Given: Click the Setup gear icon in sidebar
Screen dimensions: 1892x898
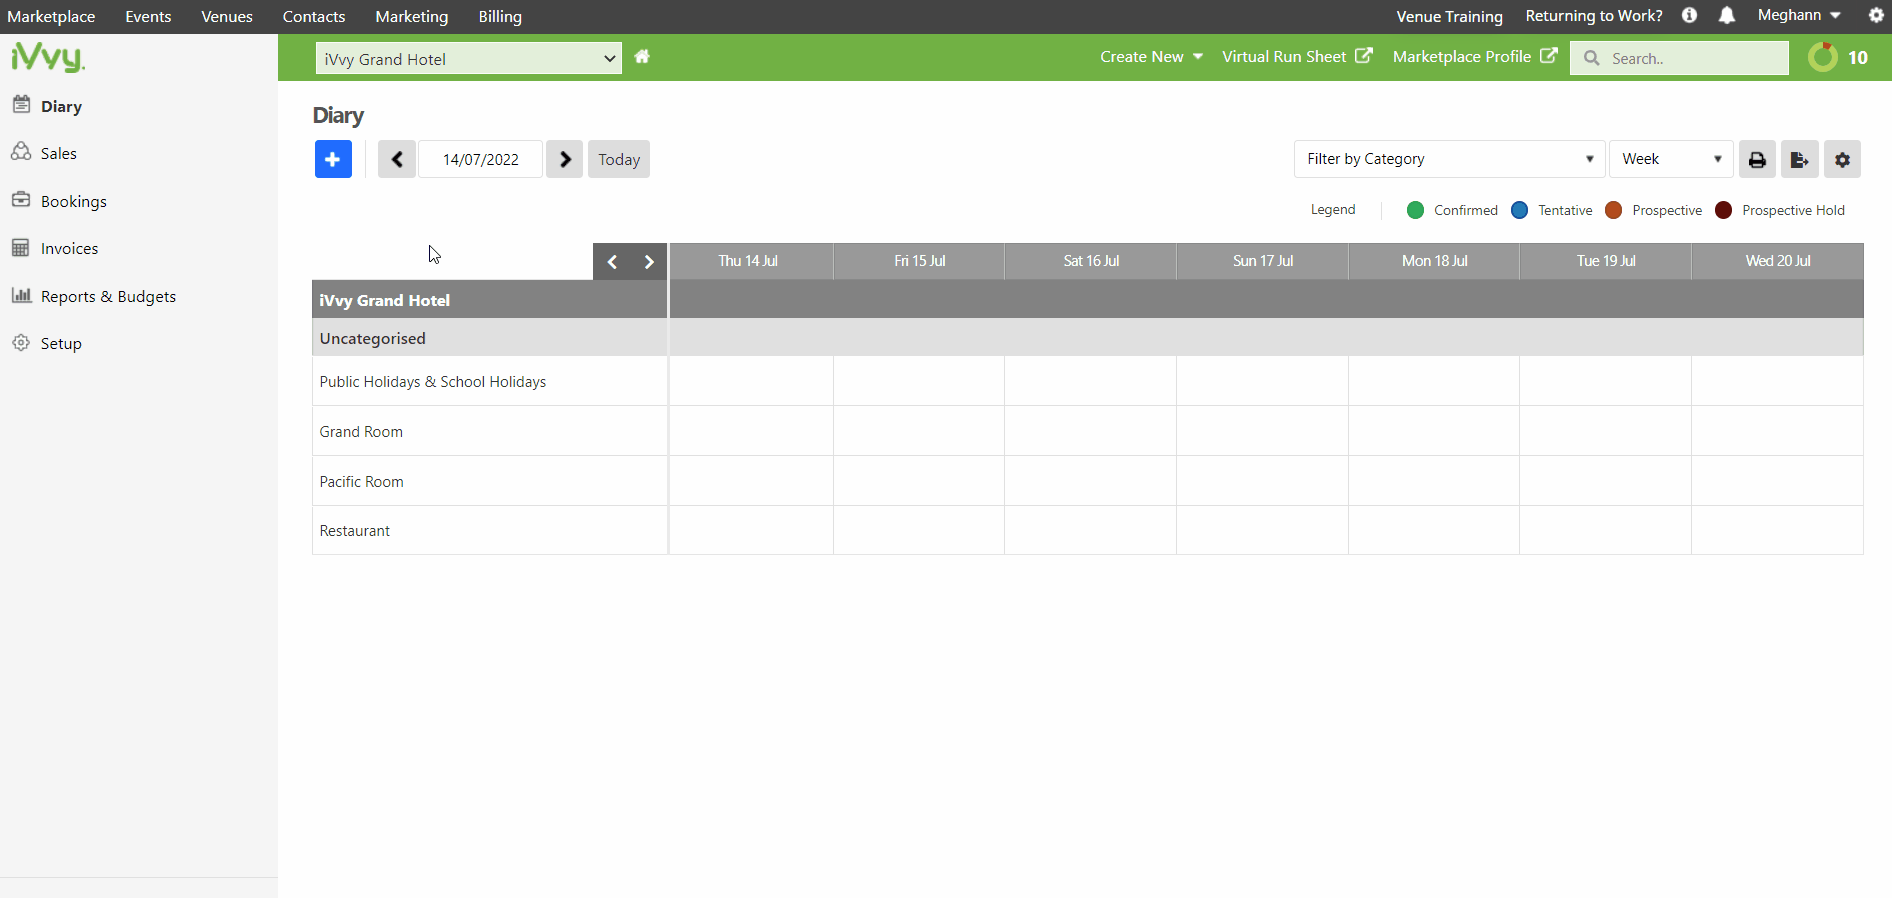Looking at the screenshot, I should (21, 342).
